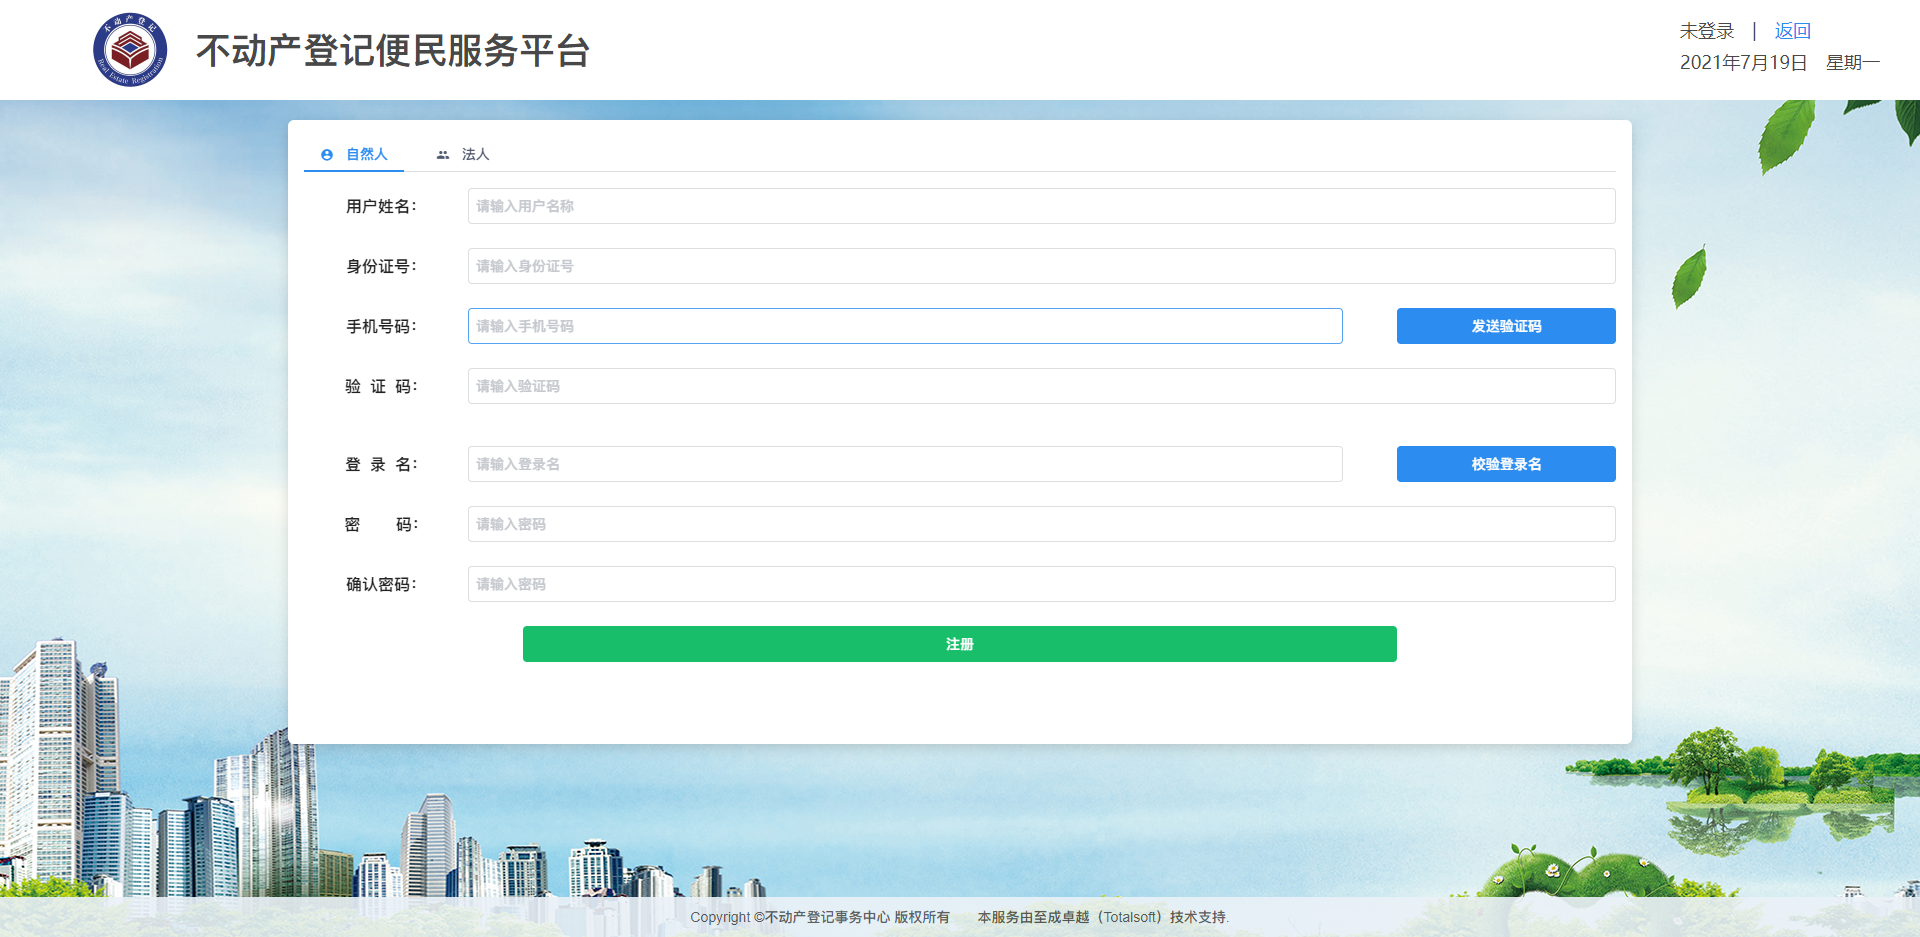Screen dimensions: 1920x937
Task: Click the 2021年7月19日 date display
Action: pyautogui.click(x=1743, y=63)
